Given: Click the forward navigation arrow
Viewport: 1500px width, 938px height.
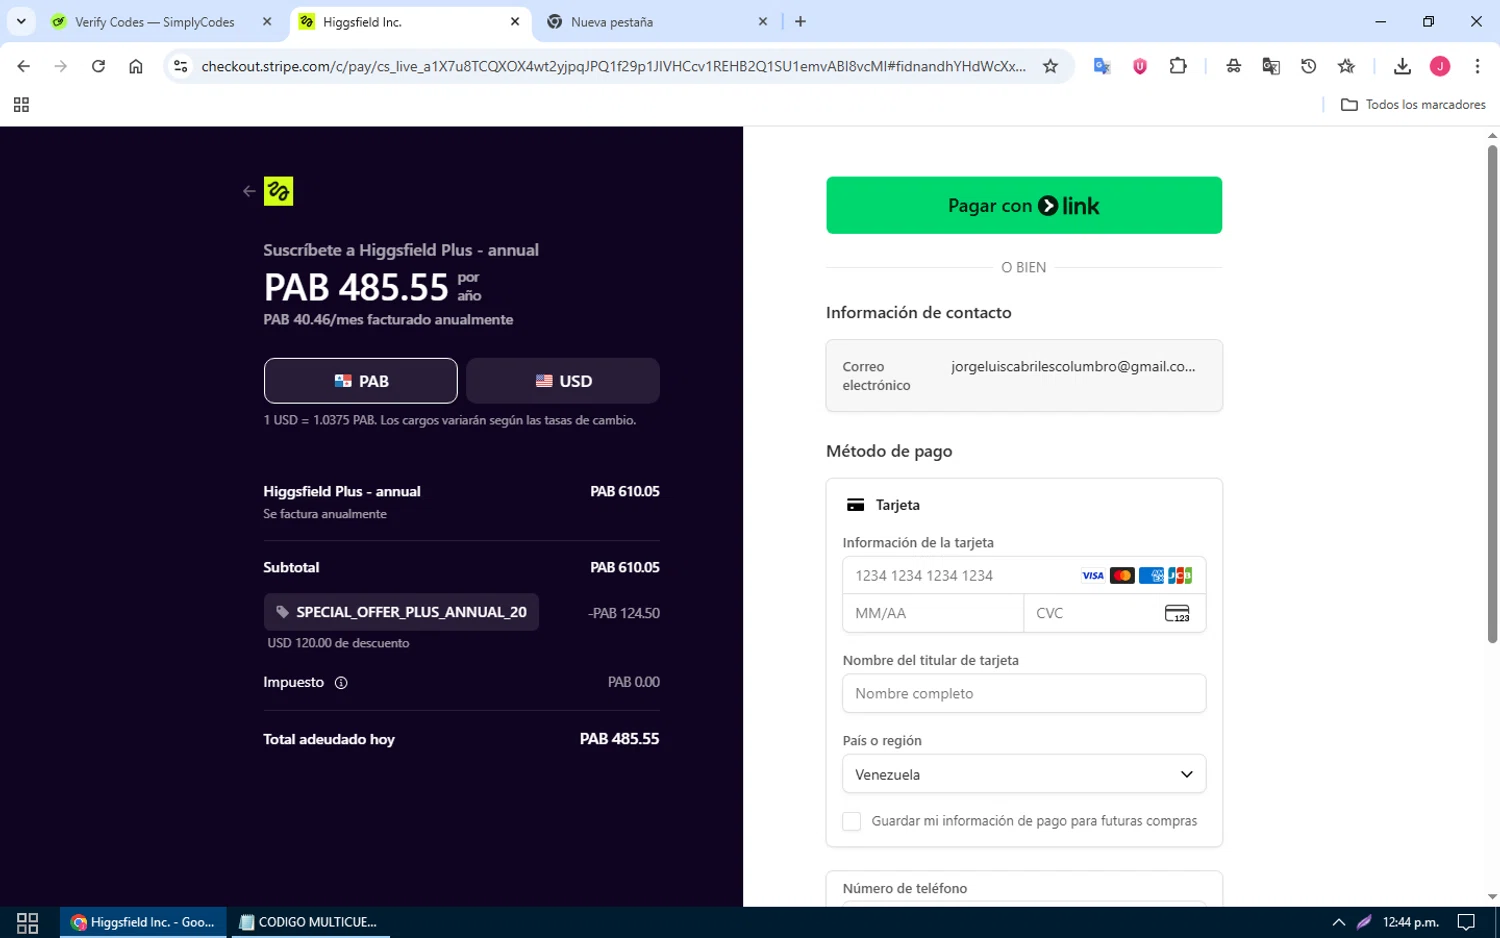Looking at the screenshot, I should 61,66.
